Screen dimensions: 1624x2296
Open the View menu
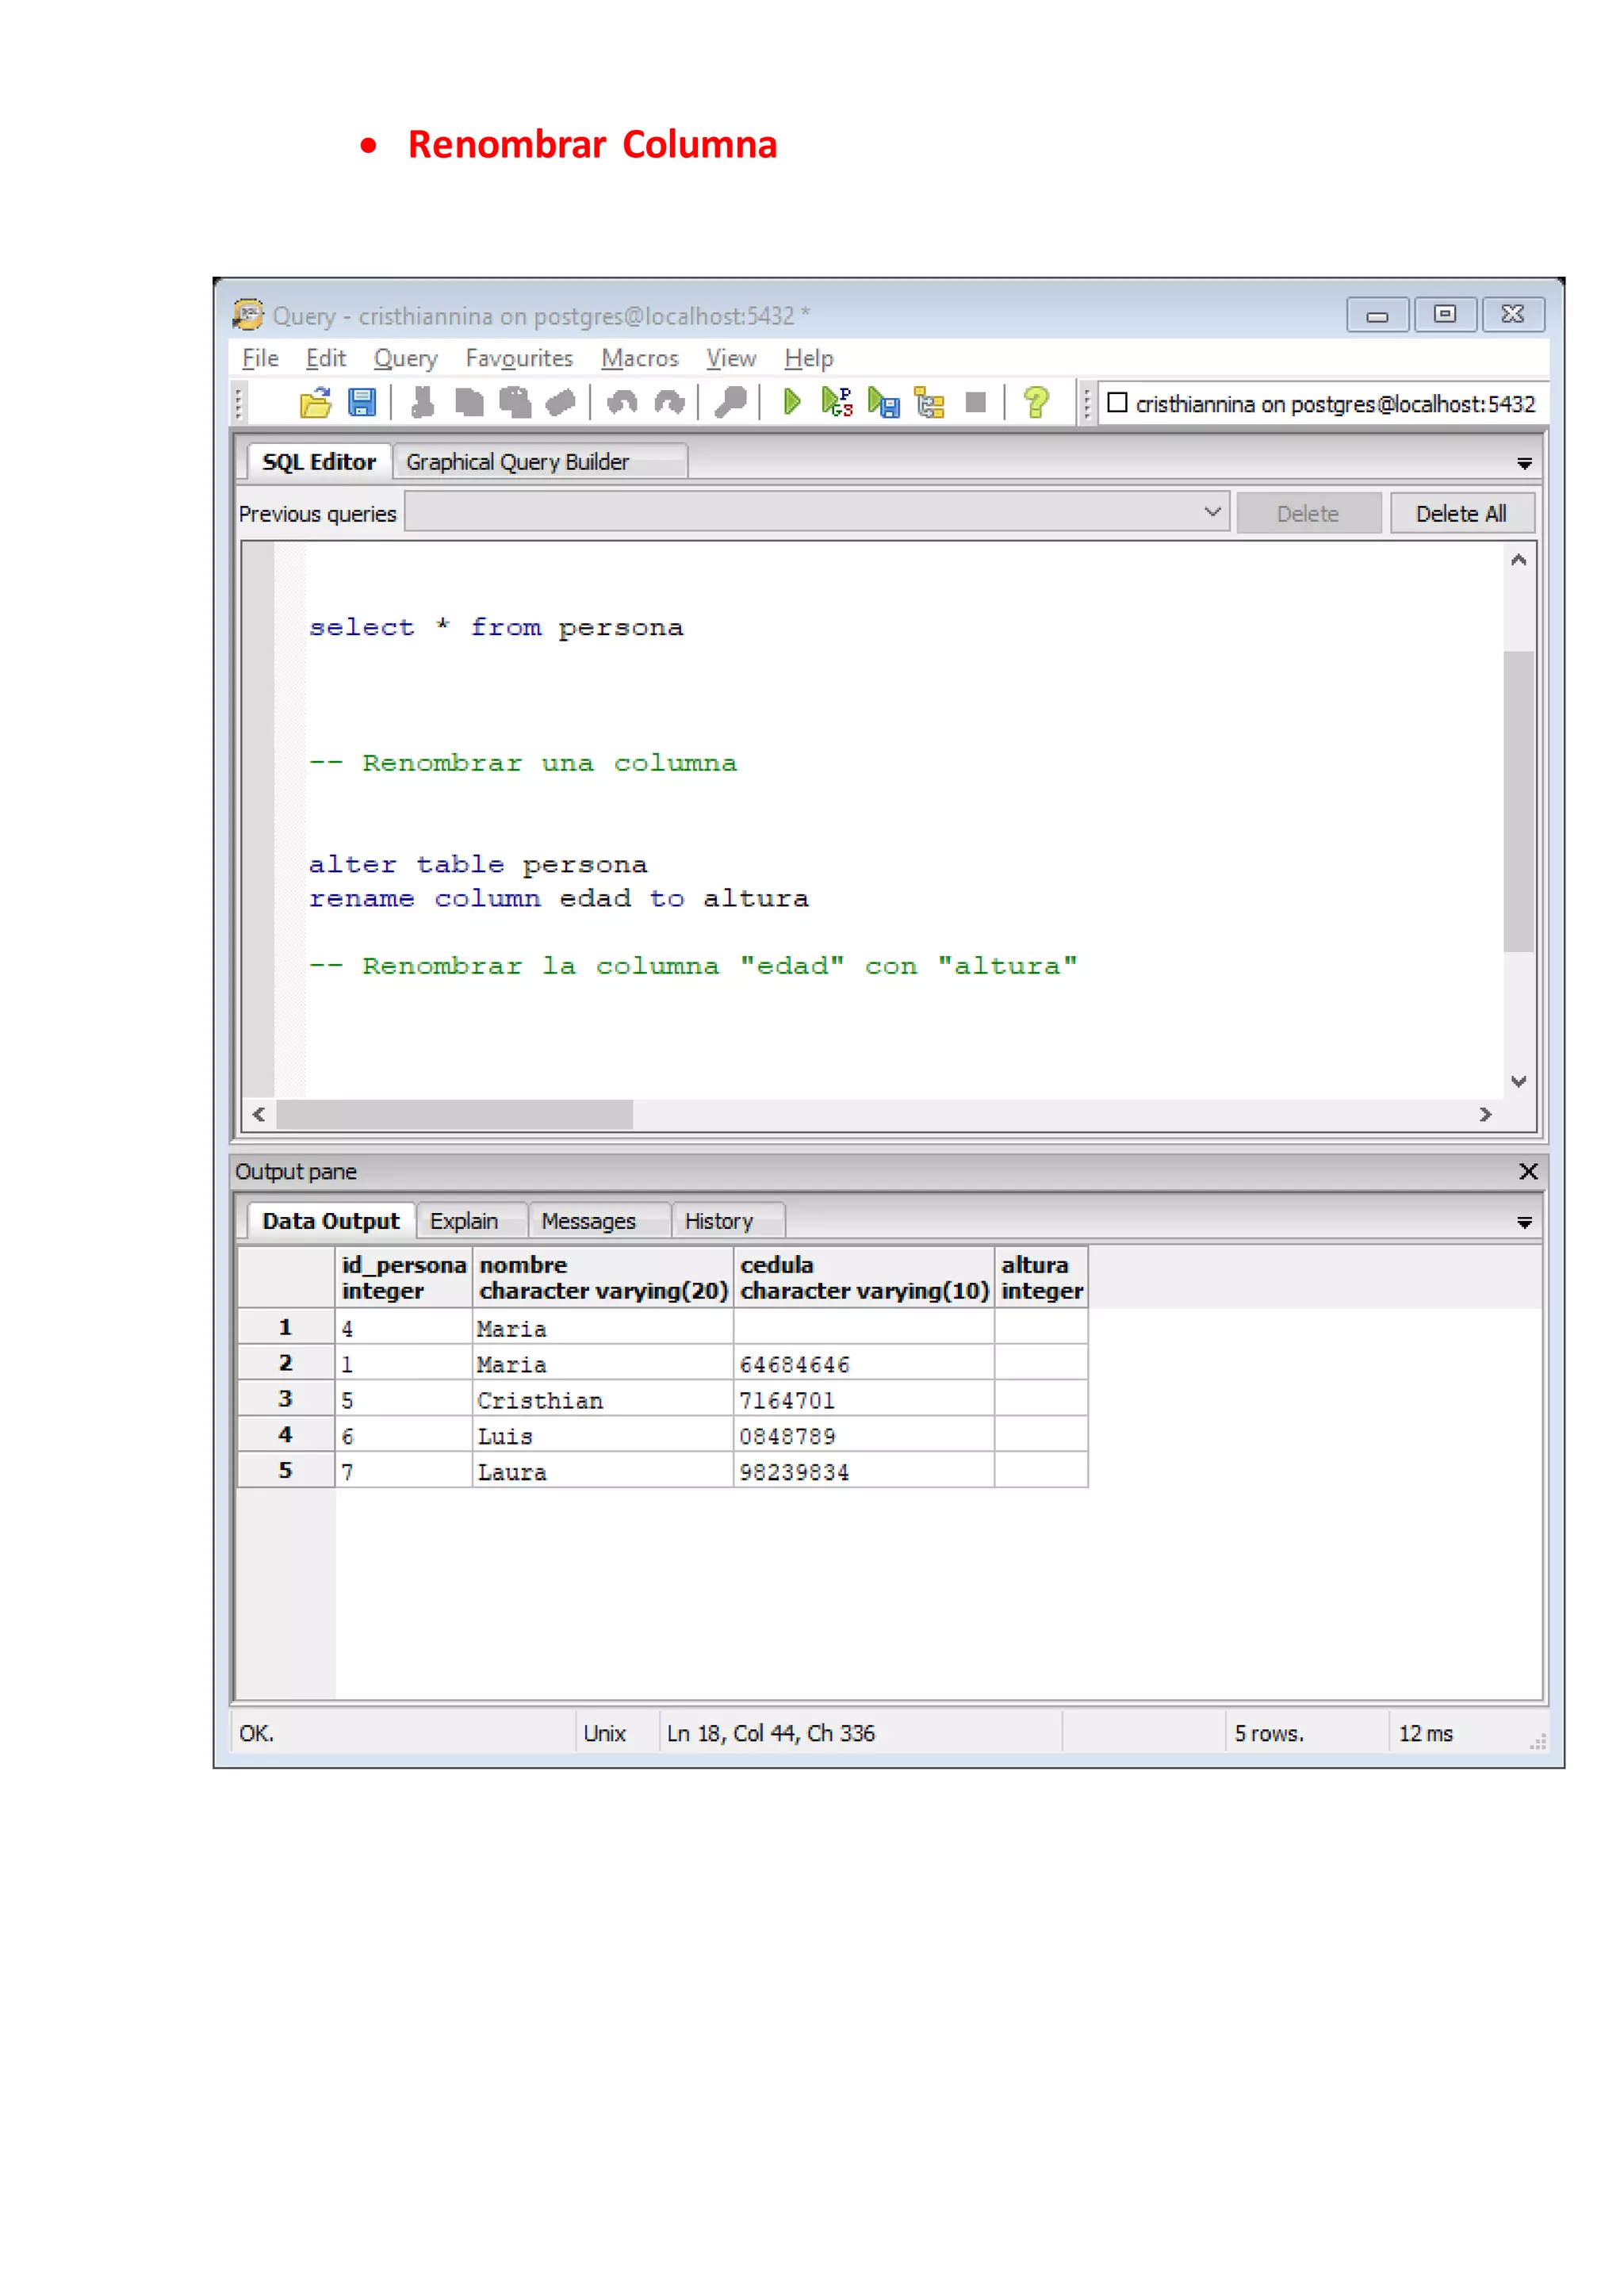point(731,358)
